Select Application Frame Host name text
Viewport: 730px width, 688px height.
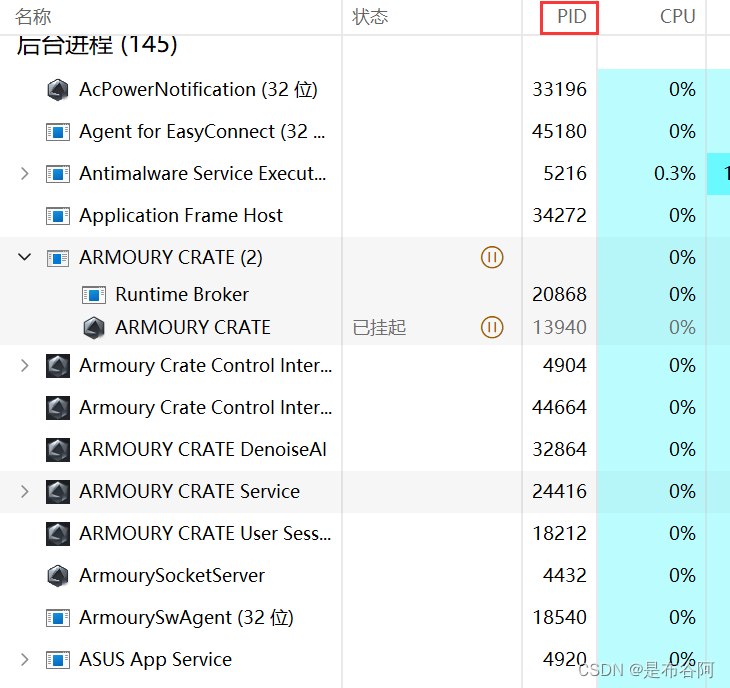(x=181, y=216)
